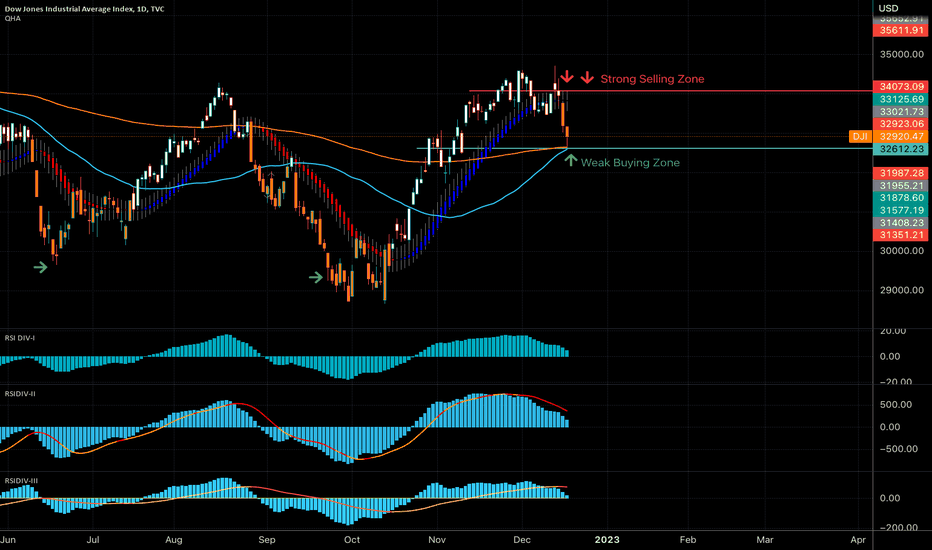This screenshot has height=550, width=932.
Task: Click the Aug label on time axis
Action: 174,540
